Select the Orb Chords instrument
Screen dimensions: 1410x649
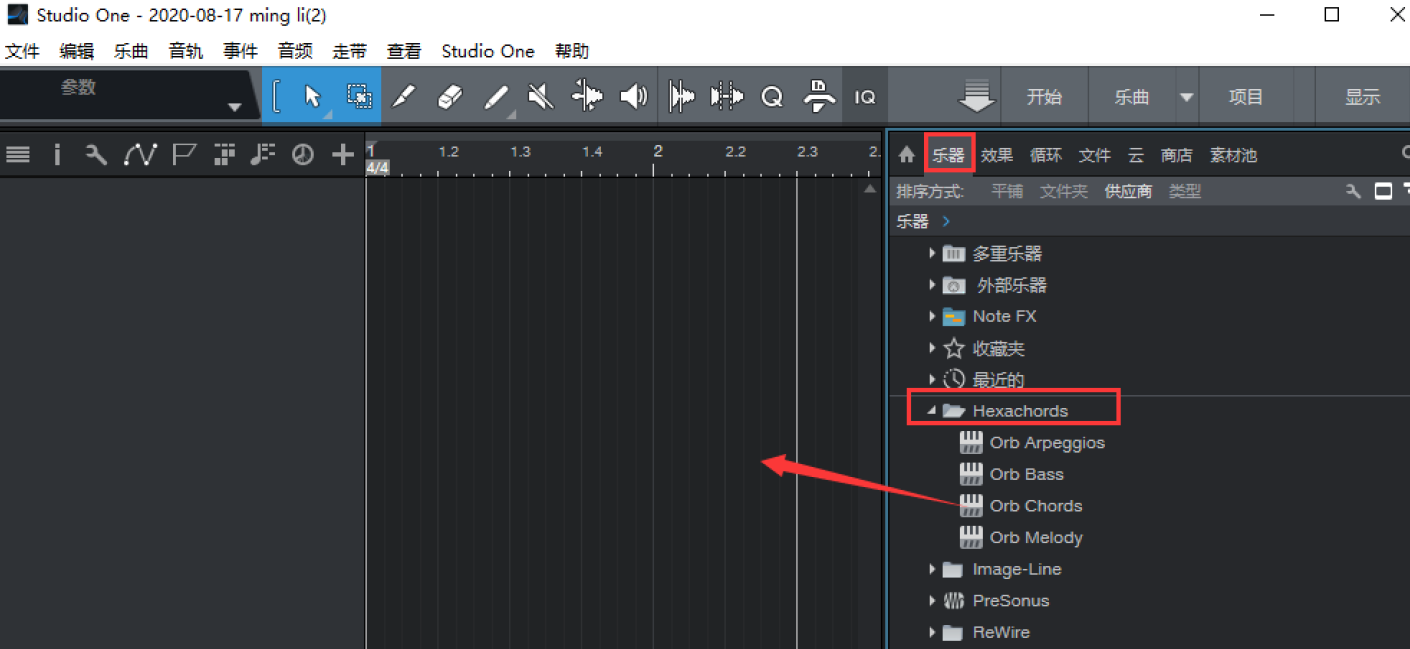coord(1035,506)
